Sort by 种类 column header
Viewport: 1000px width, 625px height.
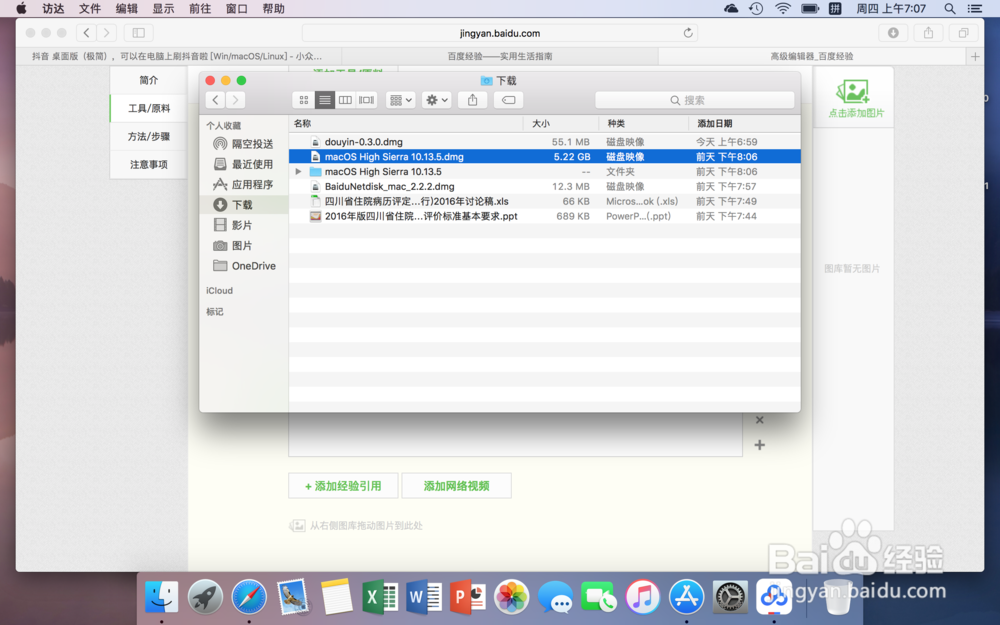[643, 123]
